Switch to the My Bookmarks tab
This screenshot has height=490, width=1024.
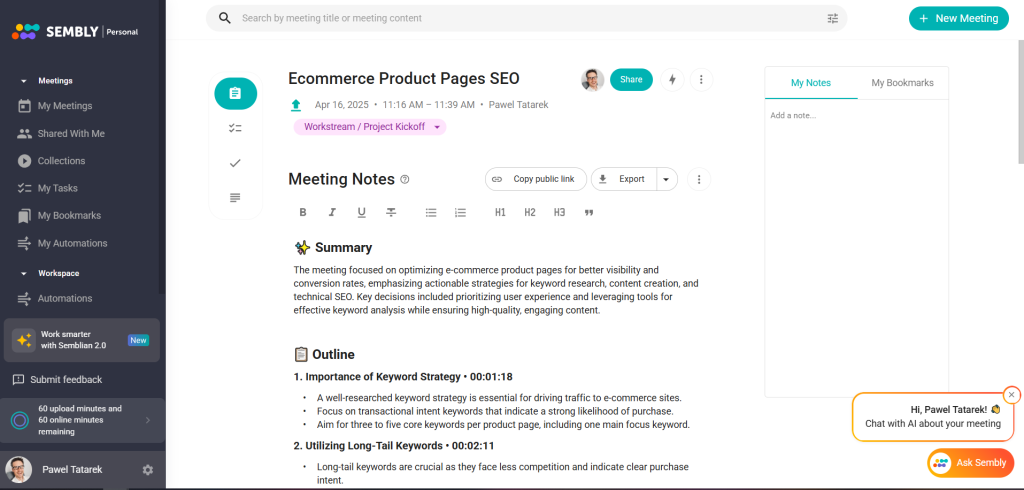click(903, 83)
